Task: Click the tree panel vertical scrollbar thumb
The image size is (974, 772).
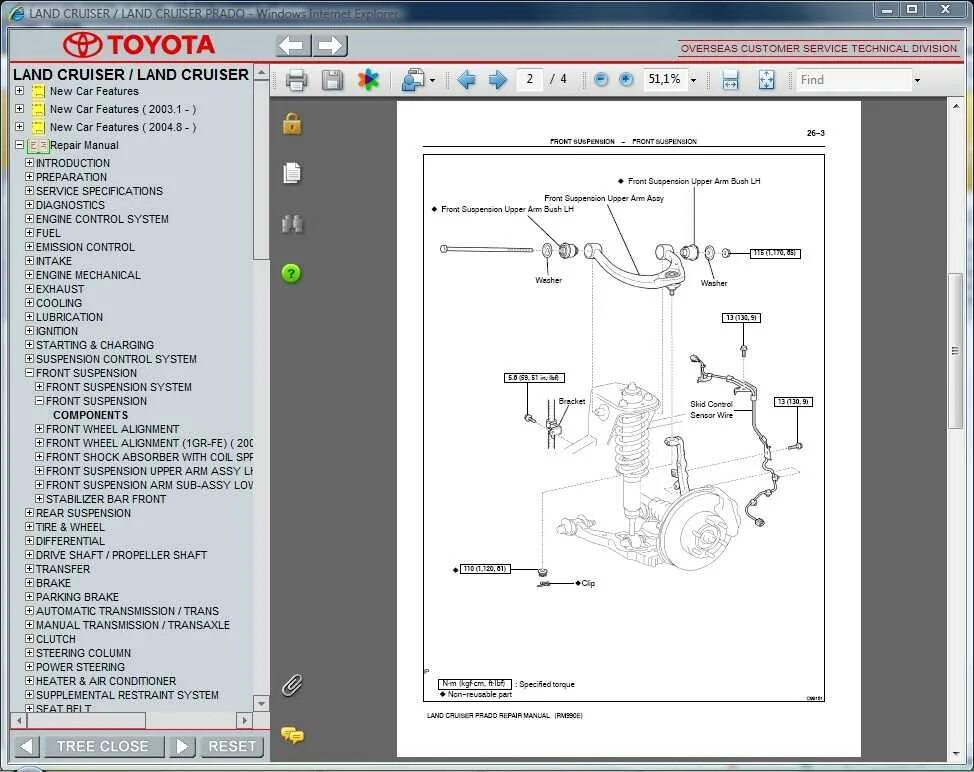Action: point(261,170)
